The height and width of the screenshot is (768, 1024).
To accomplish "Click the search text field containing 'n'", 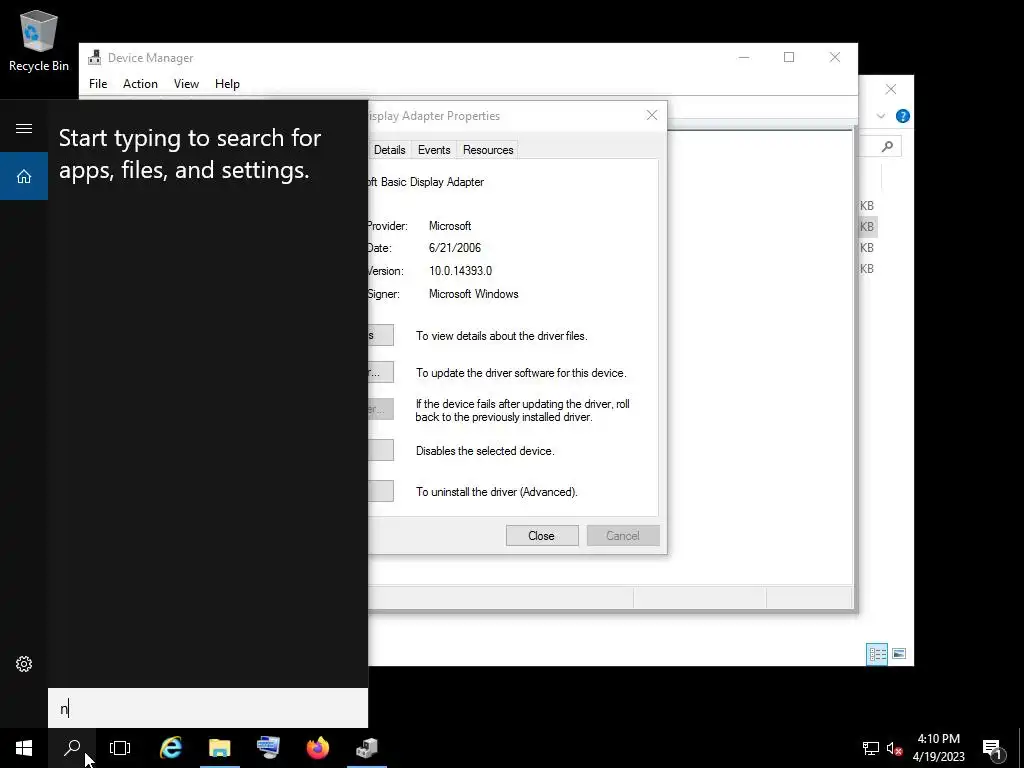I will tap(208, 708).
